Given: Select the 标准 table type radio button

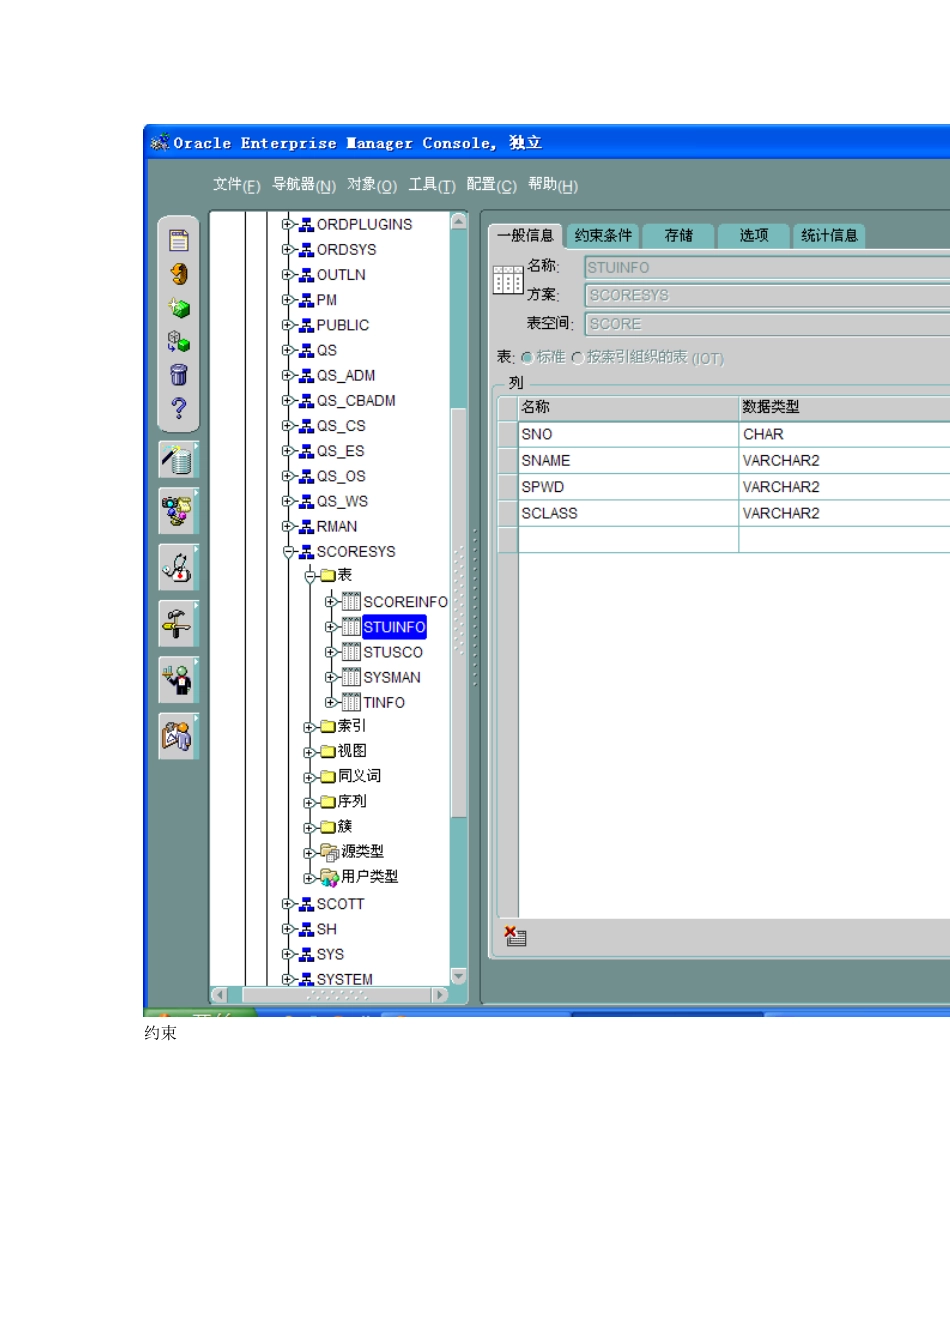Looking at the screenshot, I should (526, 357).
